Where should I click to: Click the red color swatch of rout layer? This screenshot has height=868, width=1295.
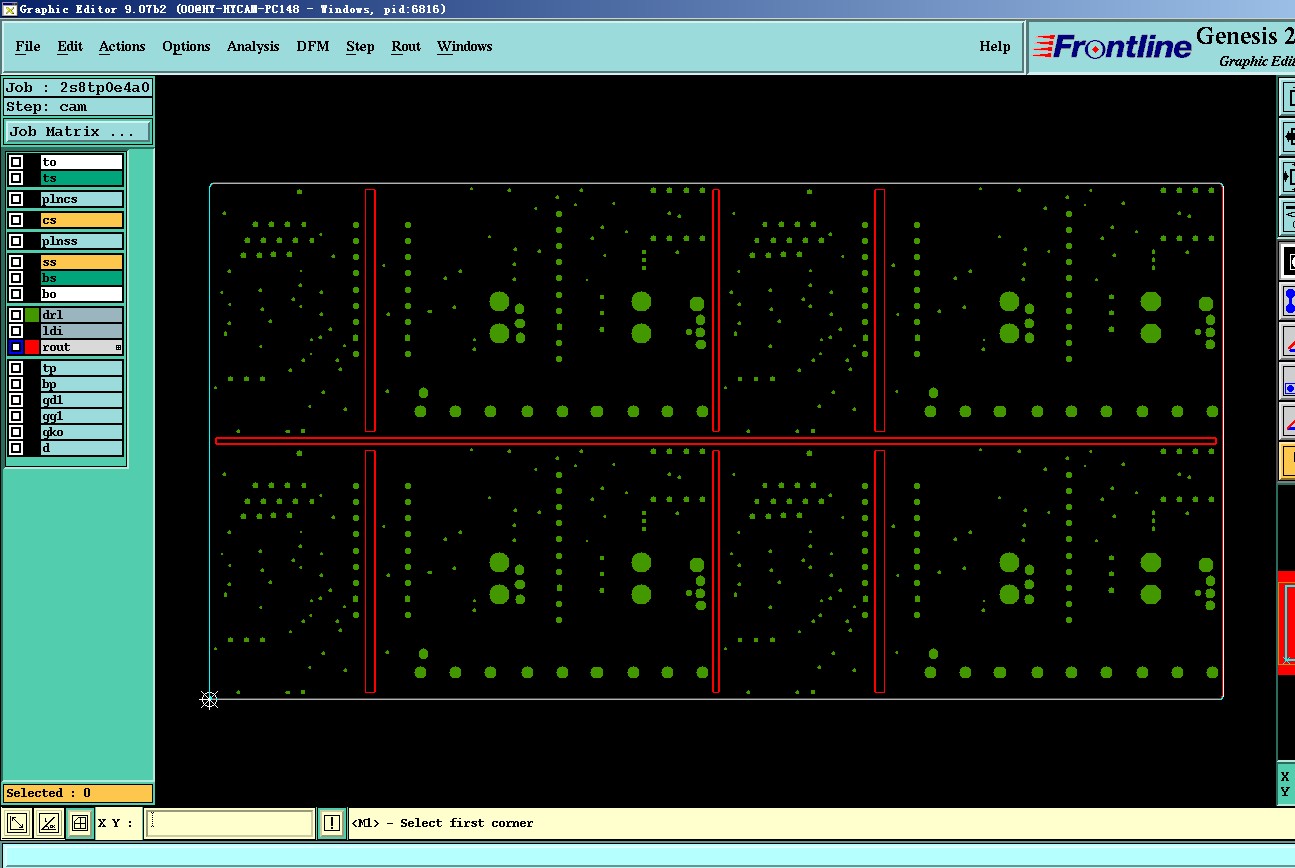(32, 347)
